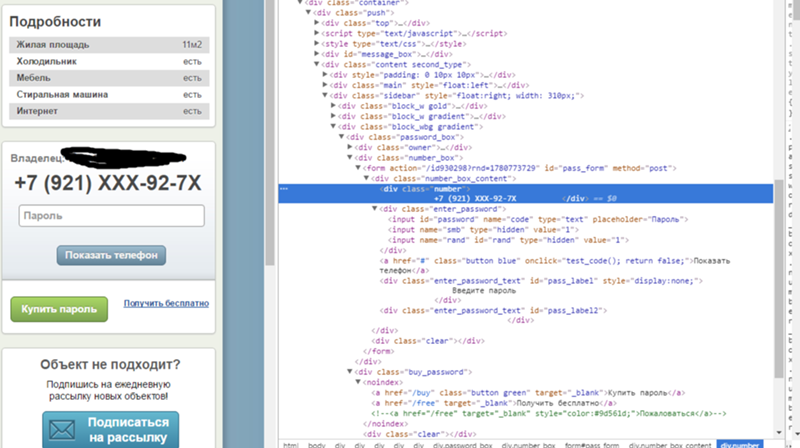Click the masked phone number +7 (921) XXX-92-7X
The width and height of the screenshot is (800, 448).
(x=108, y=183)
